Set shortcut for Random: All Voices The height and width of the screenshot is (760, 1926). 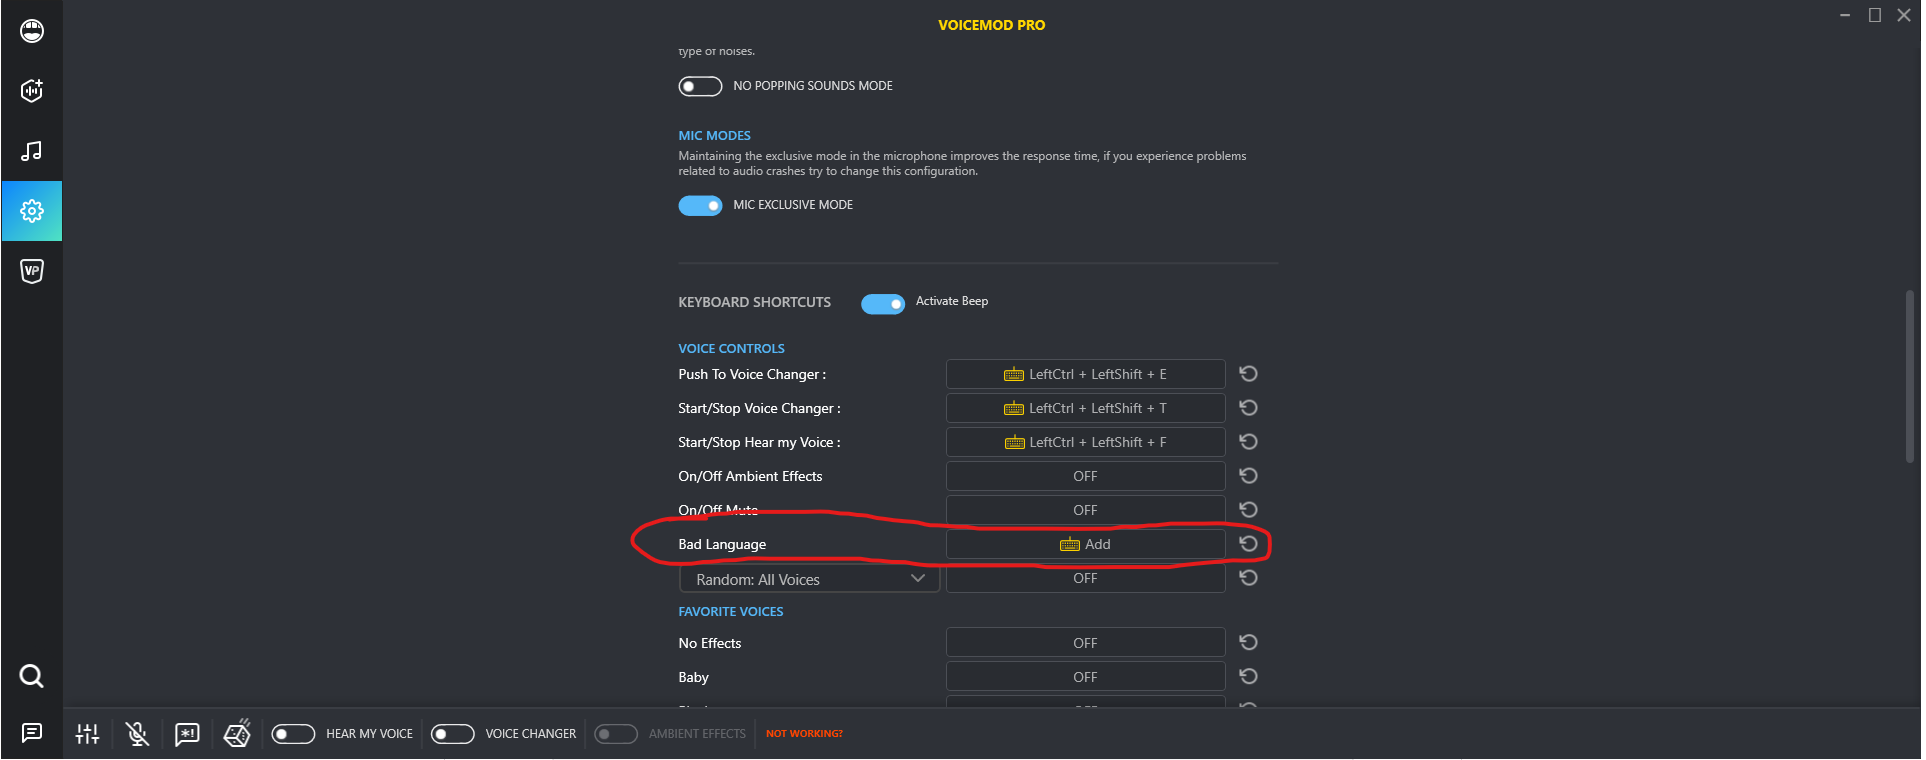coord(1086,578)
